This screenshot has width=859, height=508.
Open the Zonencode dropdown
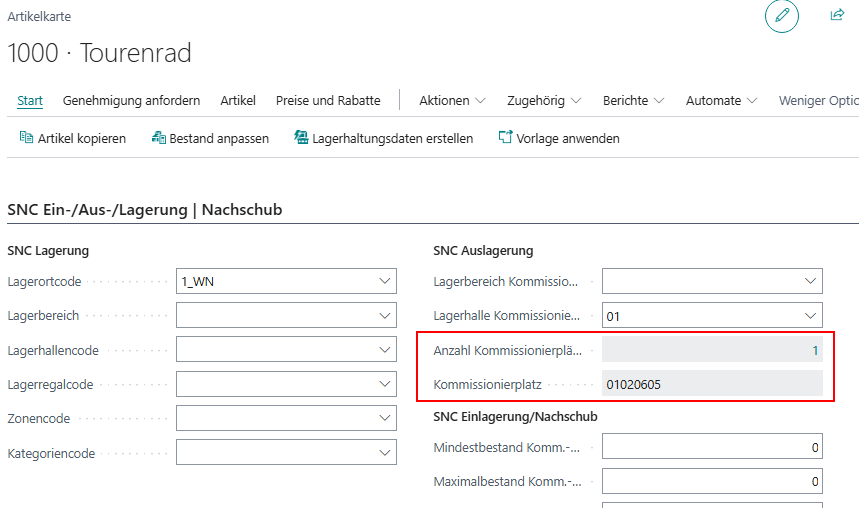click(x=385, y=418)
